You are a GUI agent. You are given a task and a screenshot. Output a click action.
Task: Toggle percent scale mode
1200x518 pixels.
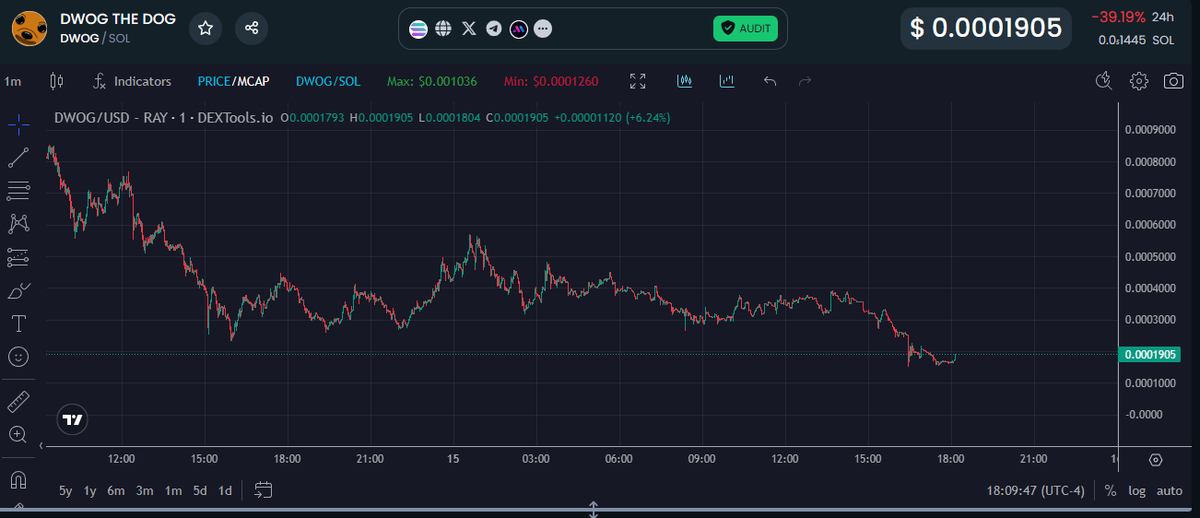1111,491
